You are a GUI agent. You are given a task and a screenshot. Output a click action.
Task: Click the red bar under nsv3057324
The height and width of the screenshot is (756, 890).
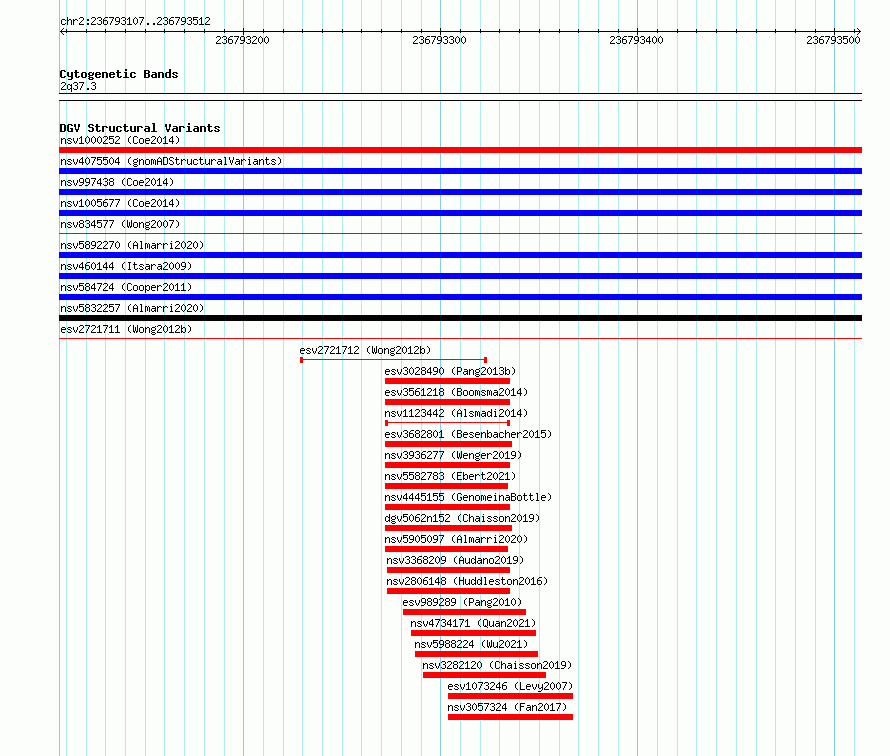coord(510,717)
